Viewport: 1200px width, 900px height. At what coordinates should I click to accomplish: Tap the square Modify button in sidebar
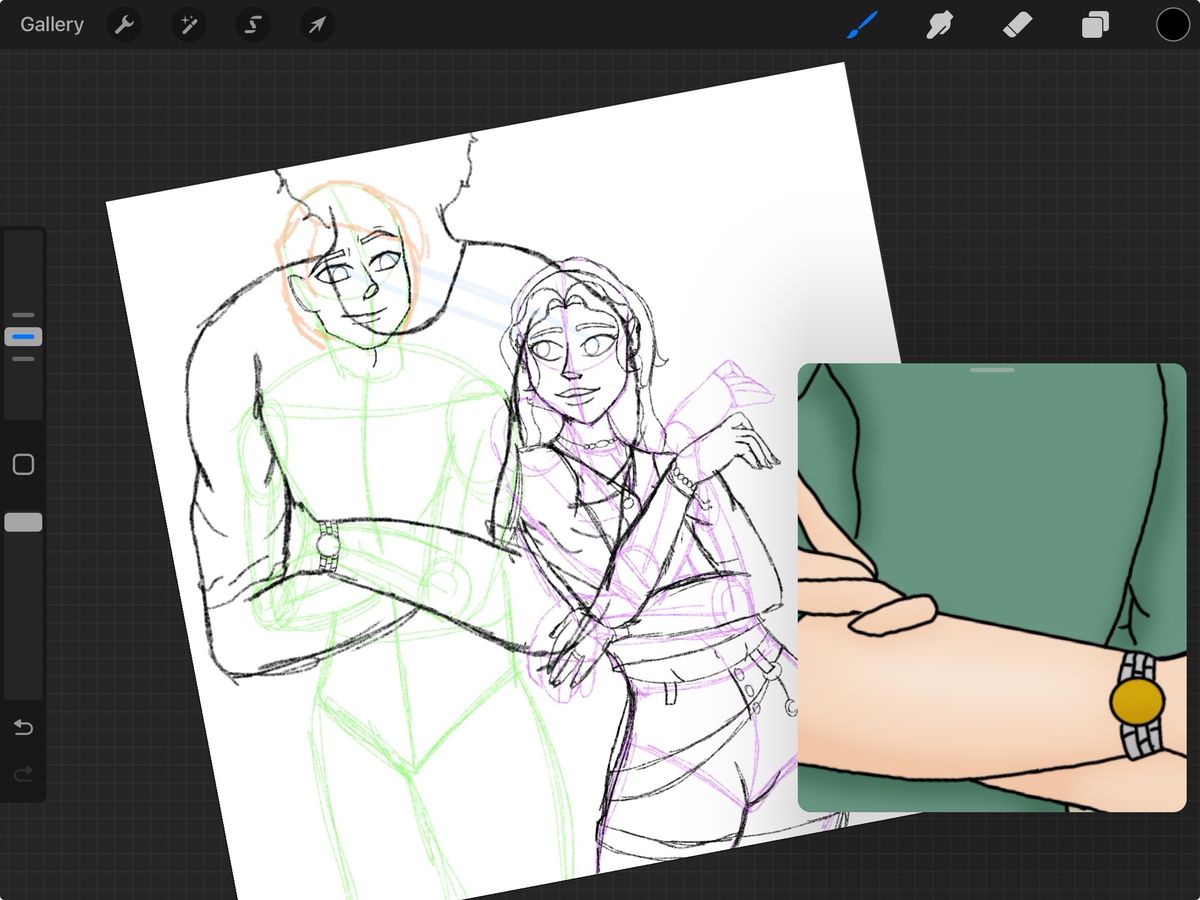[23, 464]
